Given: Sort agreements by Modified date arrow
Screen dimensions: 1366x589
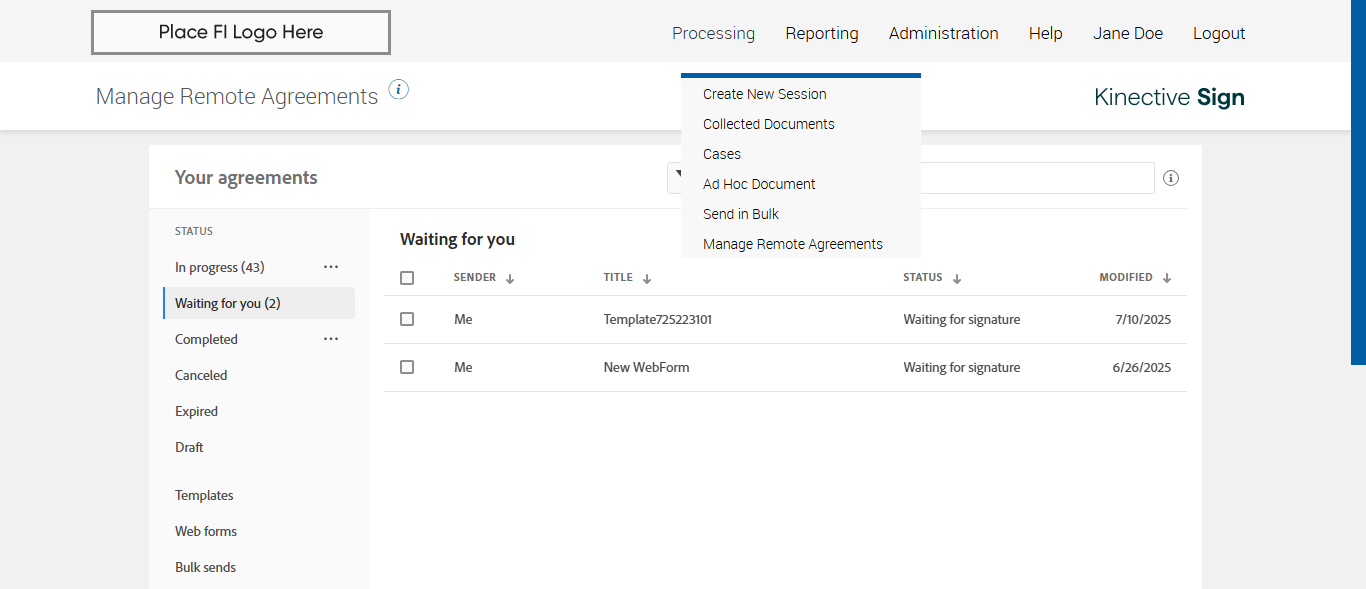Looking at the screenshot, I should (x=1167, y=279).
